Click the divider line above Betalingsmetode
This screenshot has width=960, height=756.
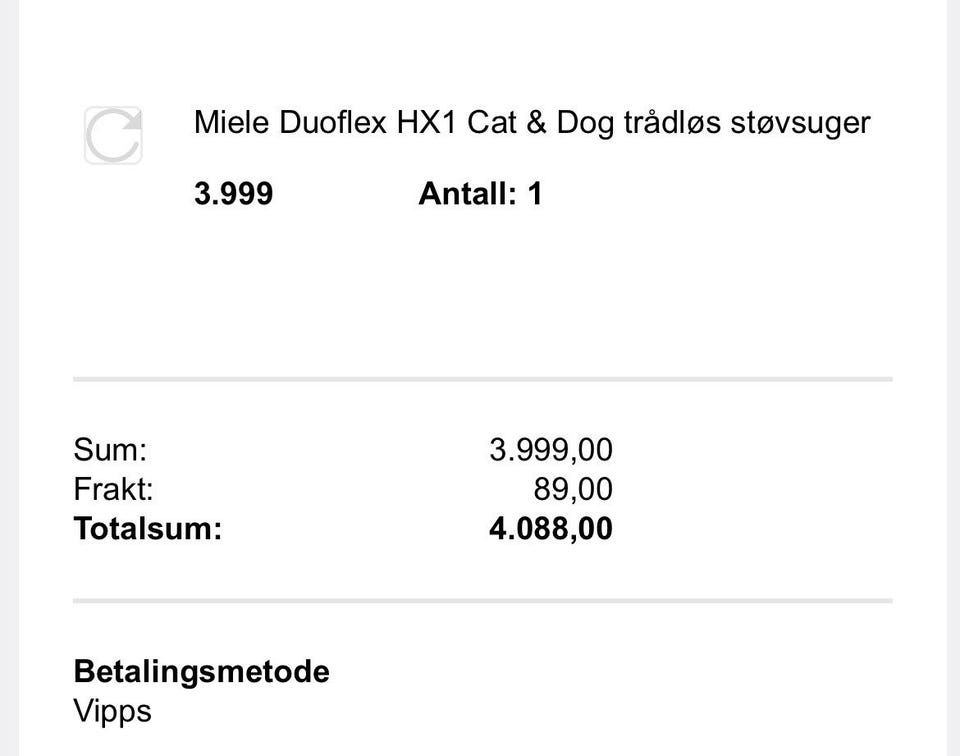(482, 601)
